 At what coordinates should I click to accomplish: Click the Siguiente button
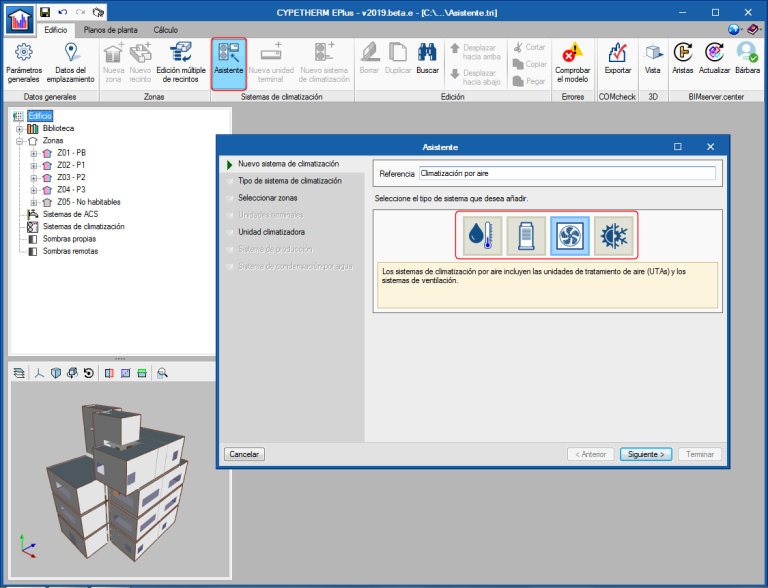[x=645, y=454]
